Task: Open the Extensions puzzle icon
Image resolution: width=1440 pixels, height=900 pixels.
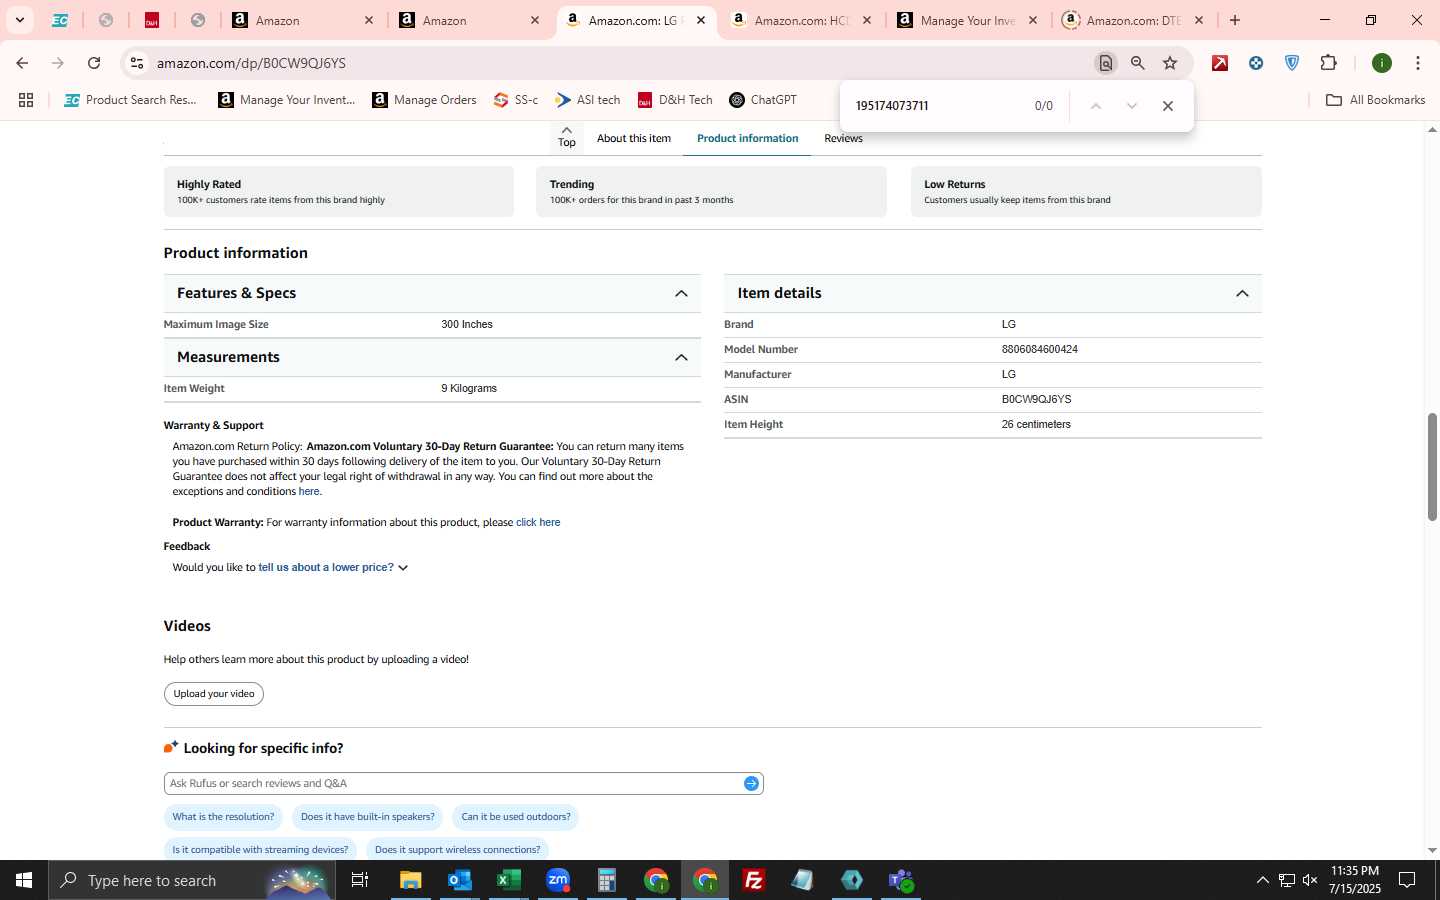Action: click(x=1328, y=63)
